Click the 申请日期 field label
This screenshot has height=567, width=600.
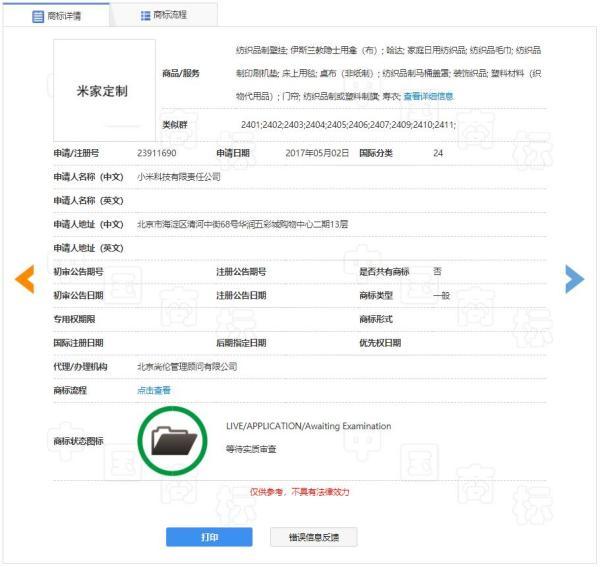coord(233,153)
